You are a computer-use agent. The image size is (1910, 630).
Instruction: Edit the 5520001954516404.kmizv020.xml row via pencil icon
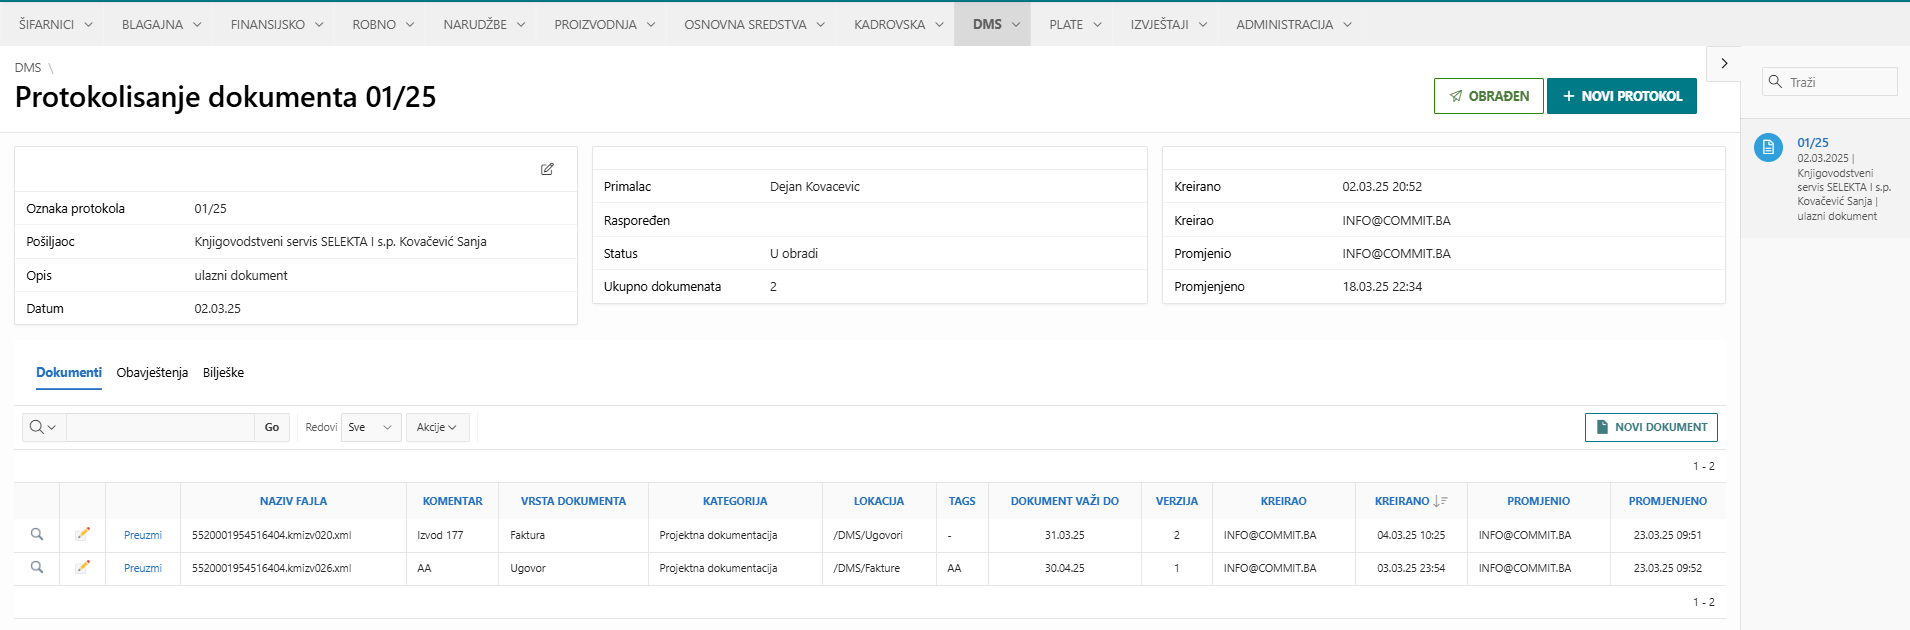click(x=83, y=534)
